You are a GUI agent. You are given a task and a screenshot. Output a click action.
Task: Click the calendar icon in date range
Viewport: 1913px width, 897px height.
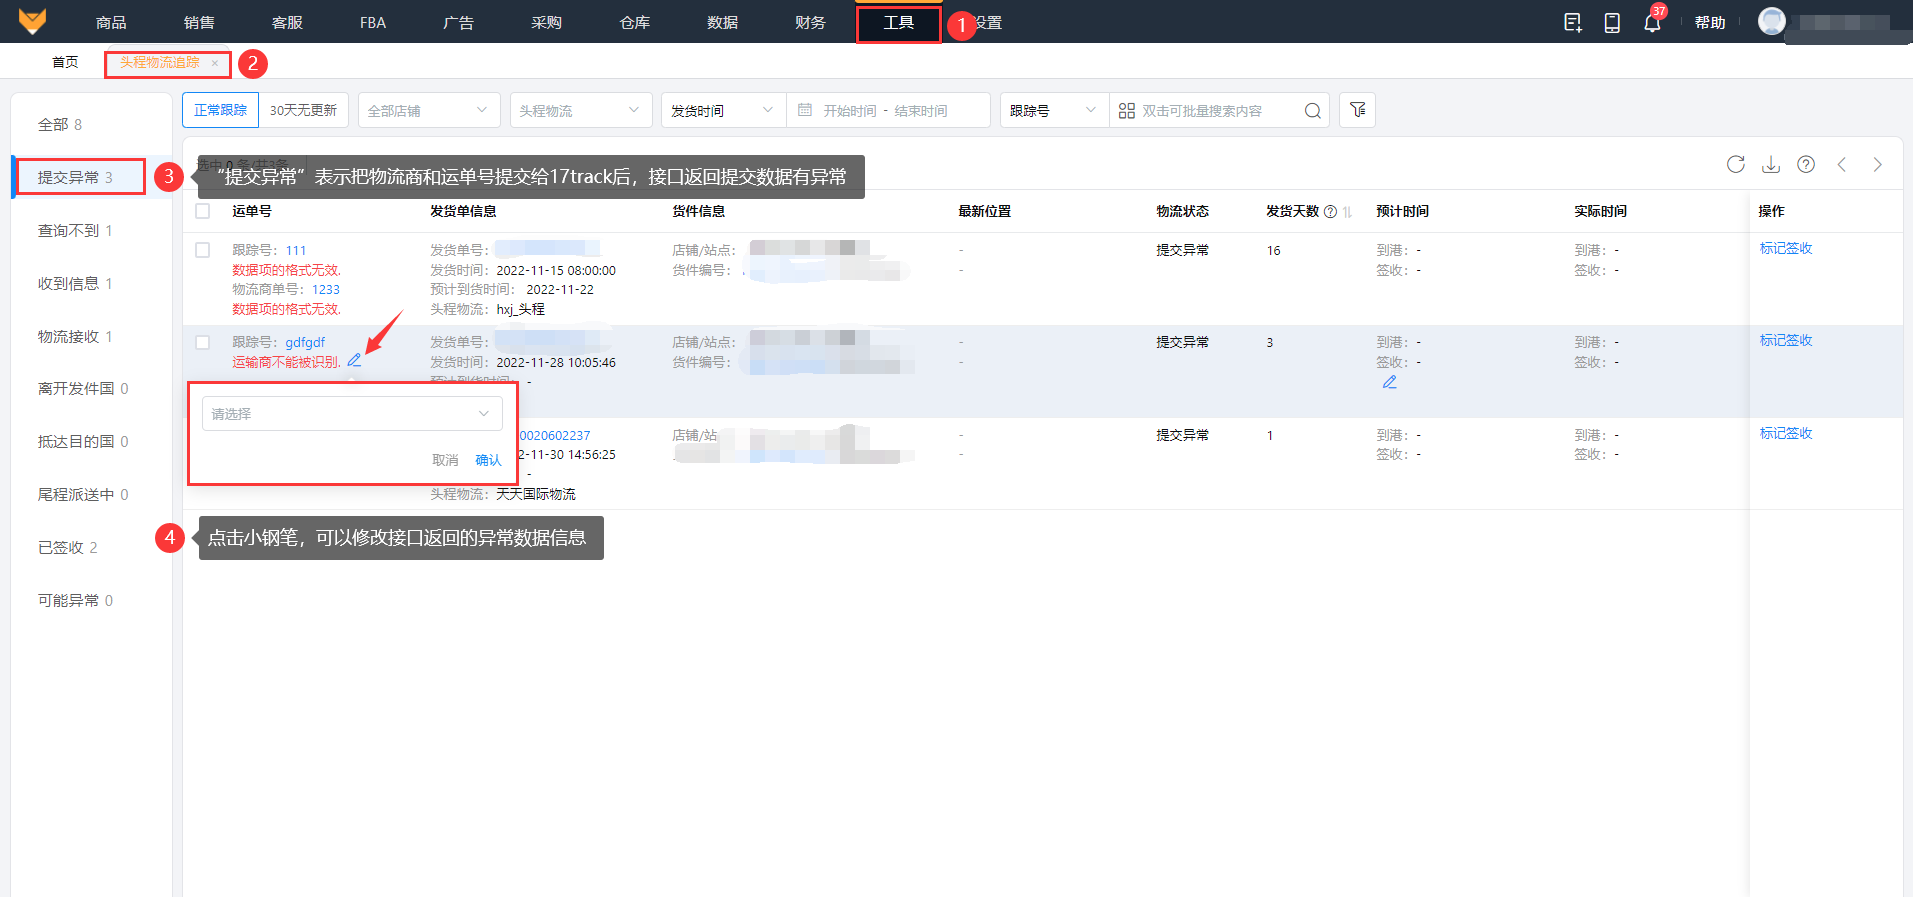click(805, 110)
